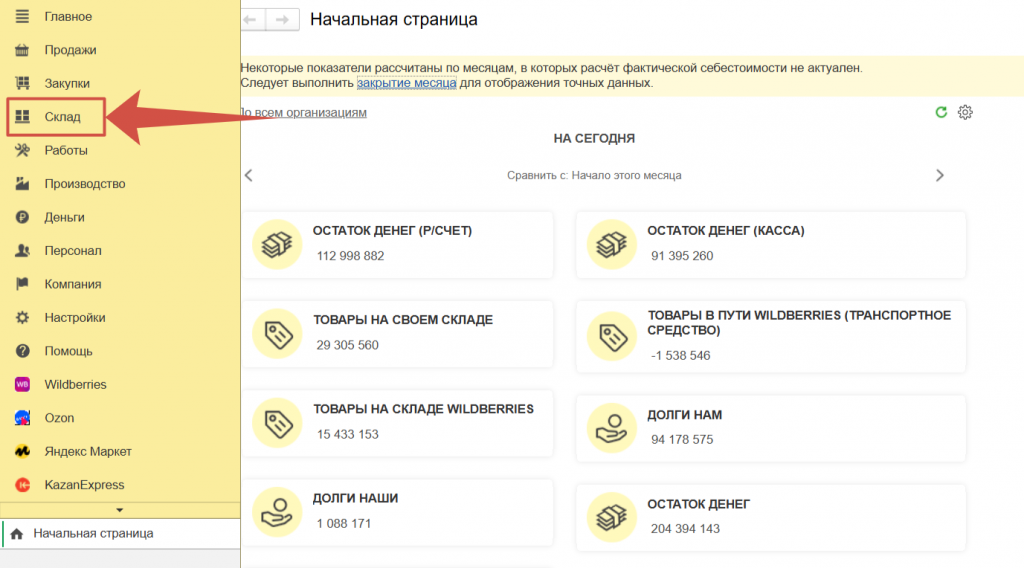Screen dimensions: 1024x568
Task: Click the green refresh icon
Action: 941,112
